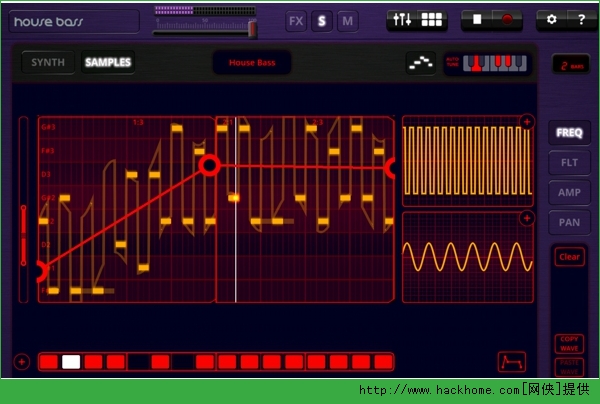The image size is (600, 404).
Task: Click the arpeggiator steps icon
Action: pos(421,63)
